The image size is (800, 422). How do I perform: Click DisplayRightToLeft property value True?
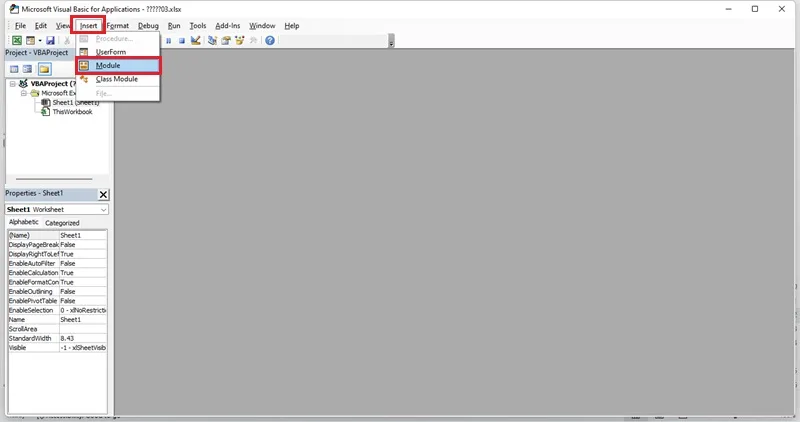tap(83, 254)
